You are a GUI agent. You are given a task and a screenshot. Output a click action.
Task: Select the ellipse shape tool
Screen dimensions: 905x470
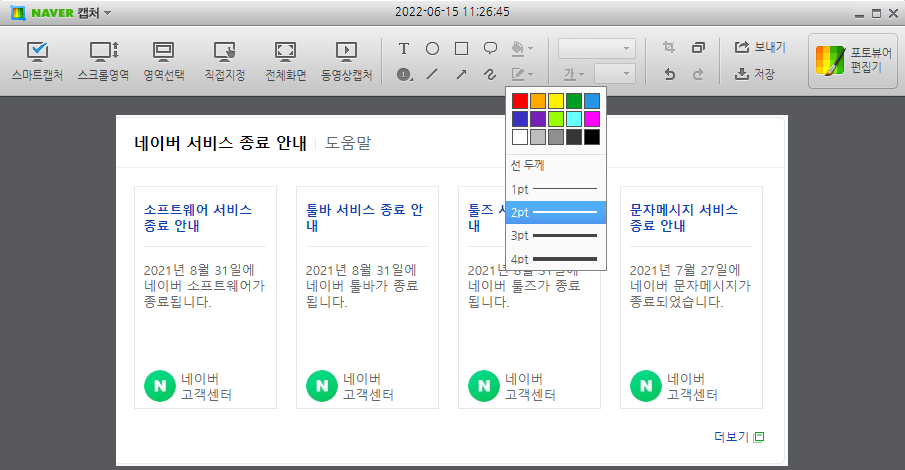tap(432, 49)
